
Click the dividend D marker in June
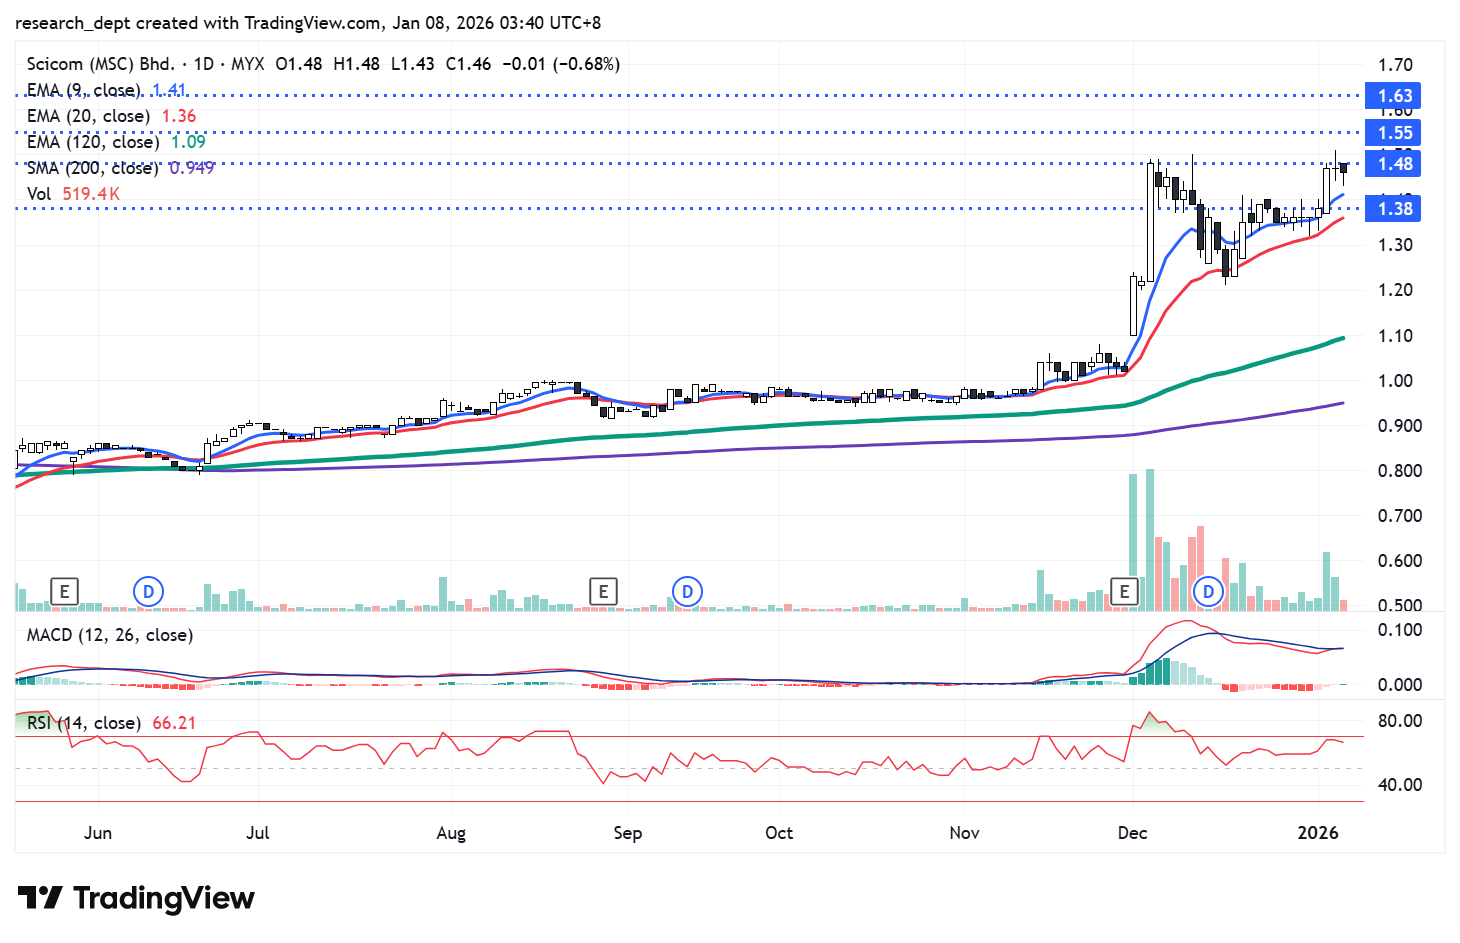point(148,591)
